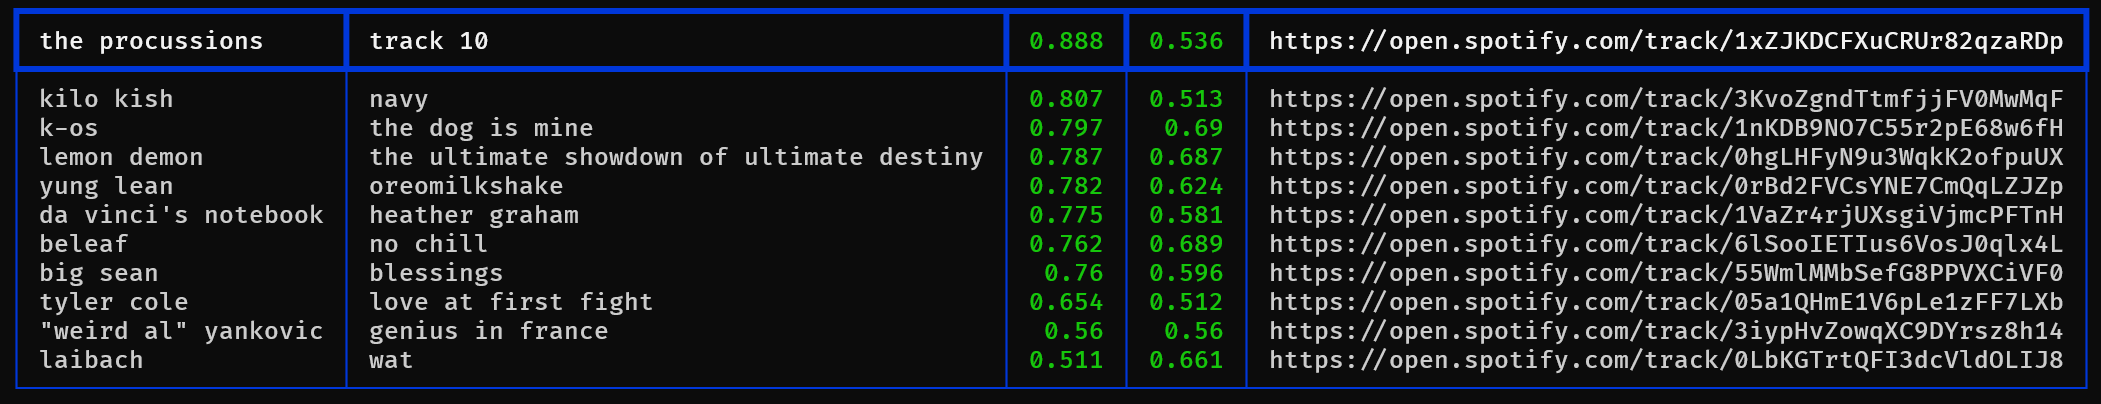Click the value 0.807

click(1066, 99)
